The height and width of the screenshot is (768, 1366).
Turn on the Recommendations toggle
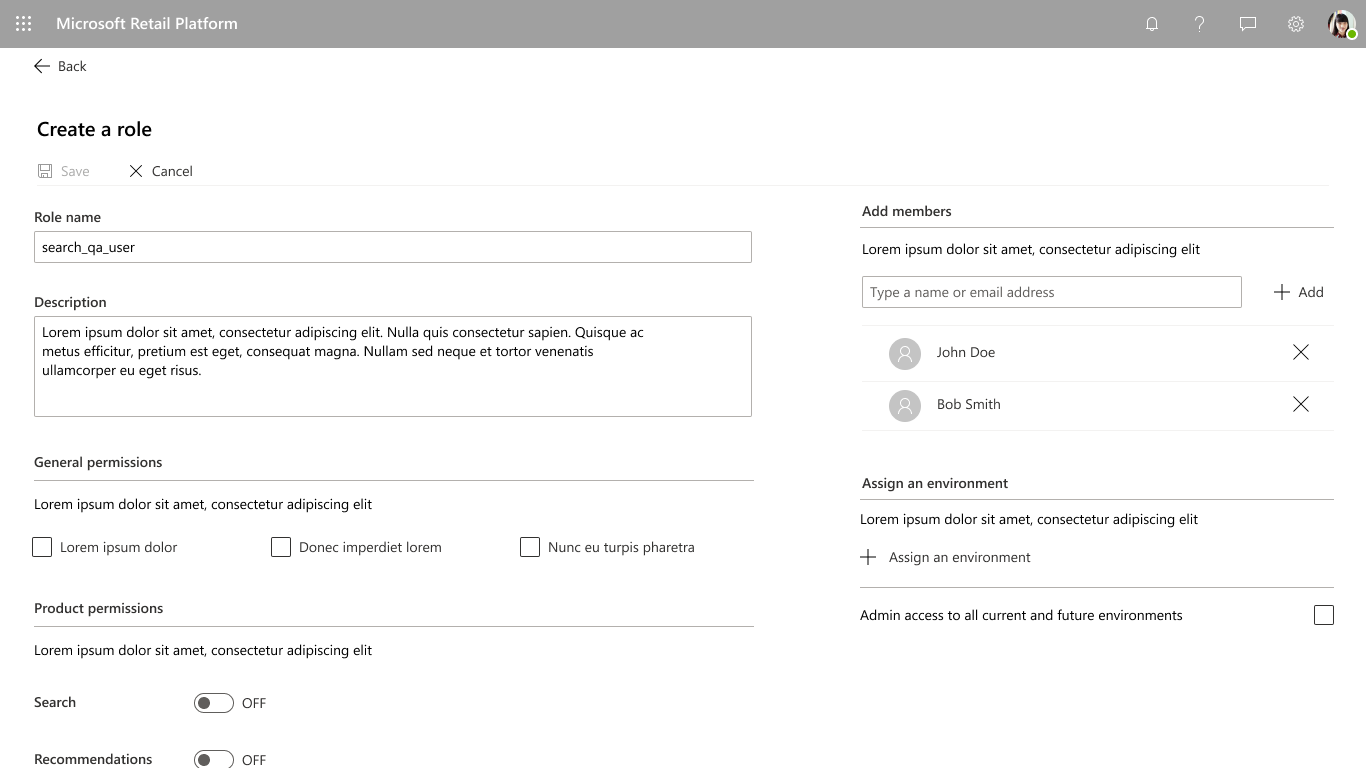[214, 759]
